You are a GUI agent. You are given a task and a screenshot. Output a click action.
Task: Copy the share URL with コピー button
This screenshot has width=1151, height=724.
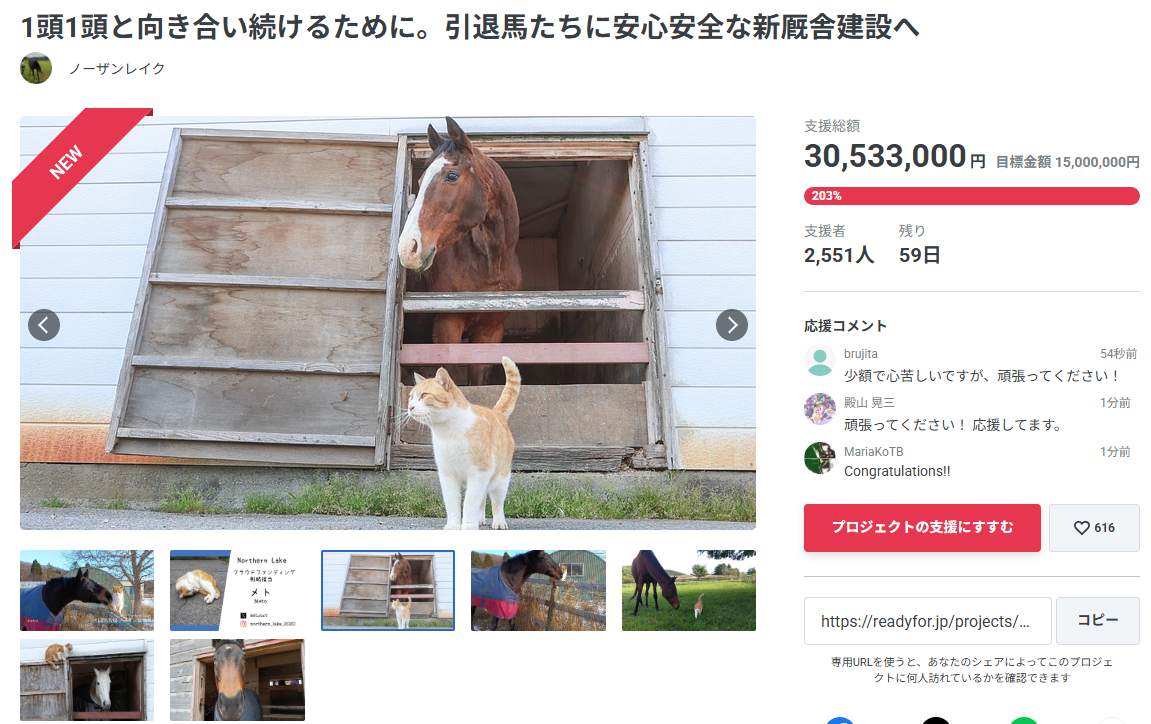tap(1097, 620)
